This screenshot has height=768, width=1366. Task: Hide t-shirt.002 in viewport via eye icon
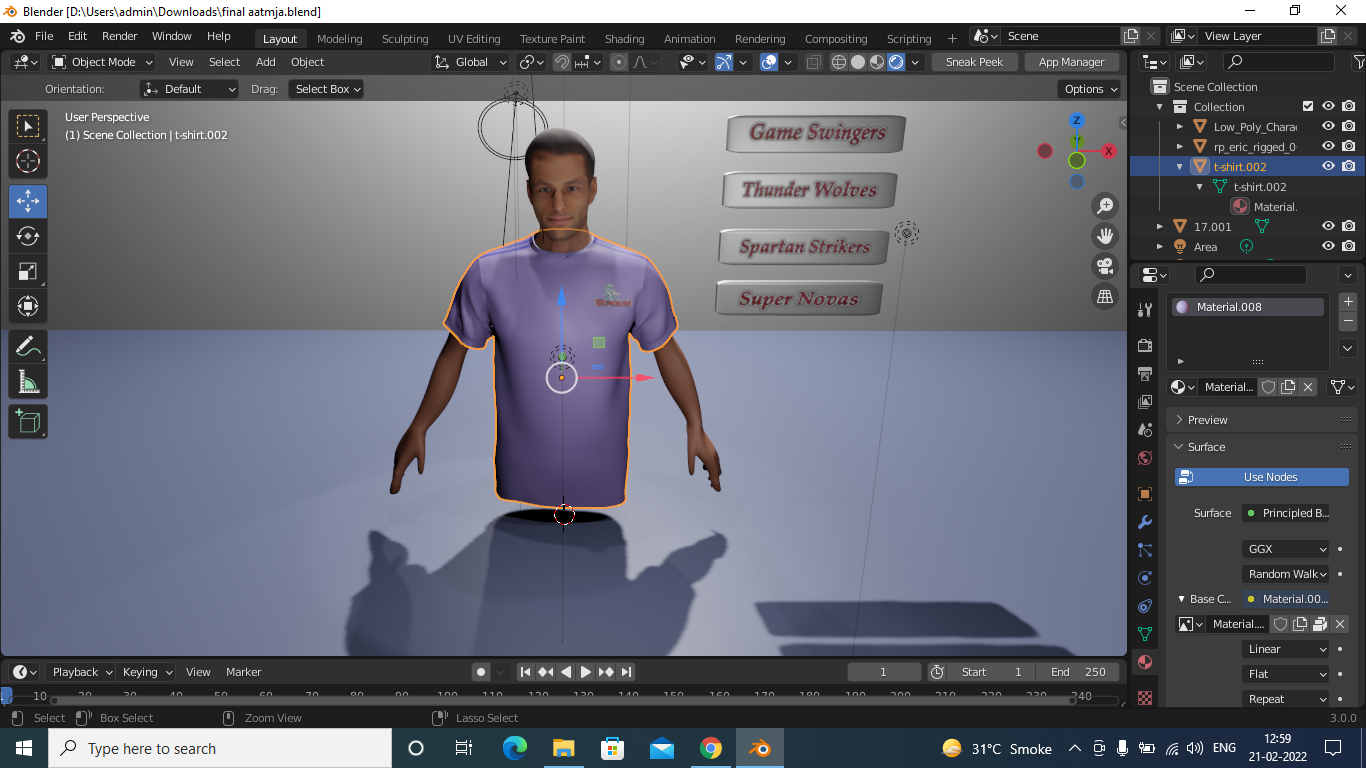(1328, 166)
